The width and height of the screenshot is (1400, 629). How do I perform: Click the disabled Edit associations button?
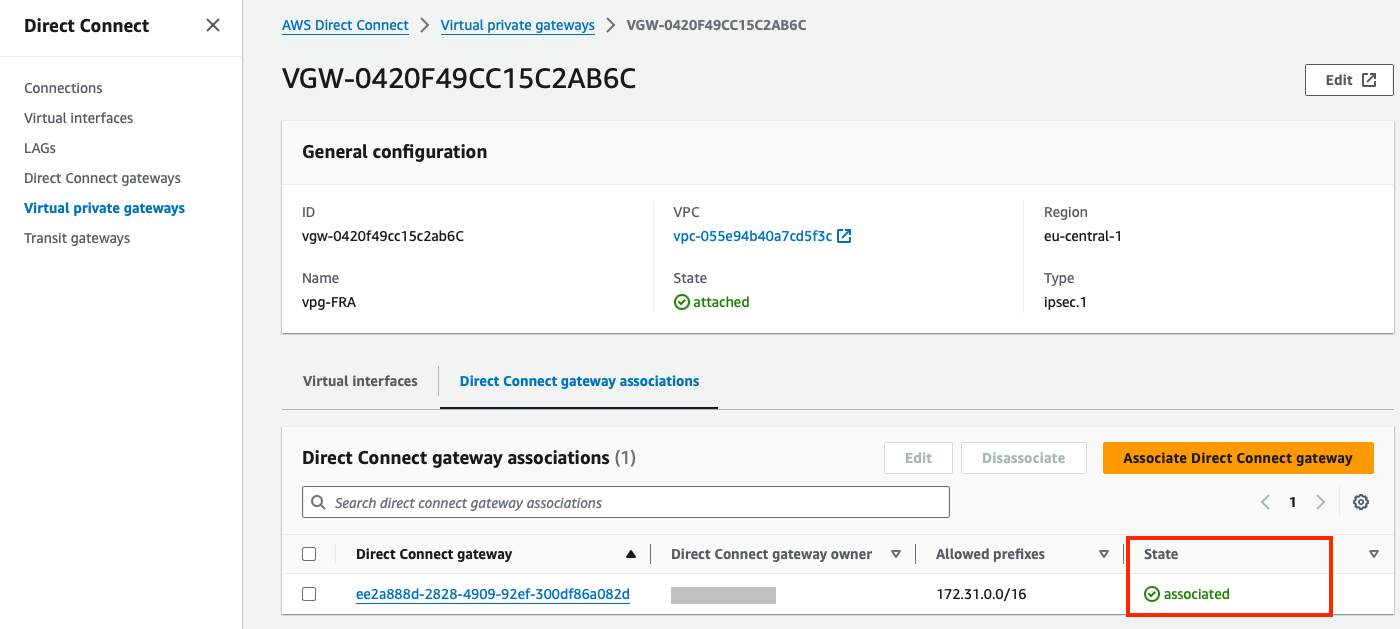coord(918,458)
